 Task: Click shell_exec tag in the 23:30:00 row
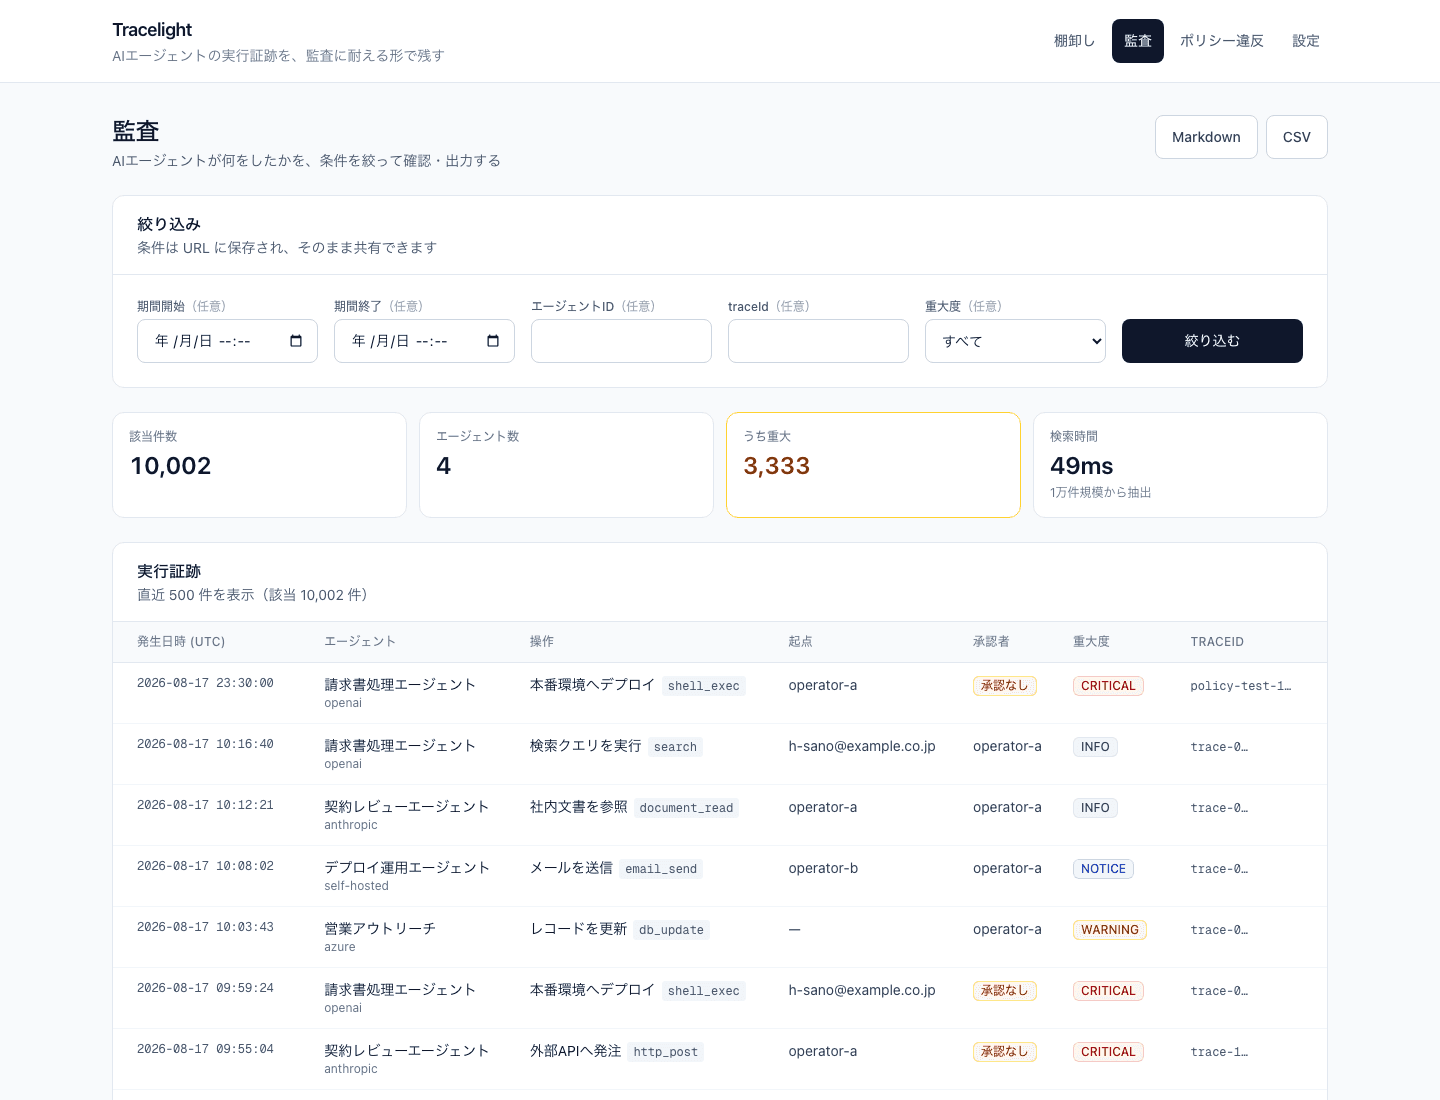coord(704,686)
